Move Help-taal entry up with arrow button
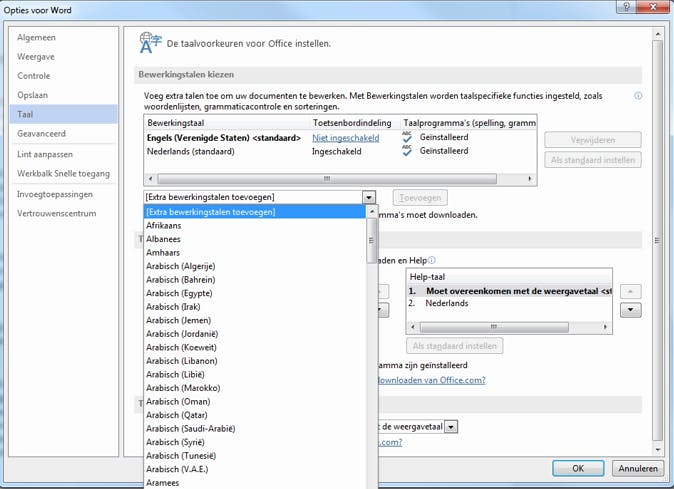The width and height of the screenshot is (674, 489). tap(631, 291)
